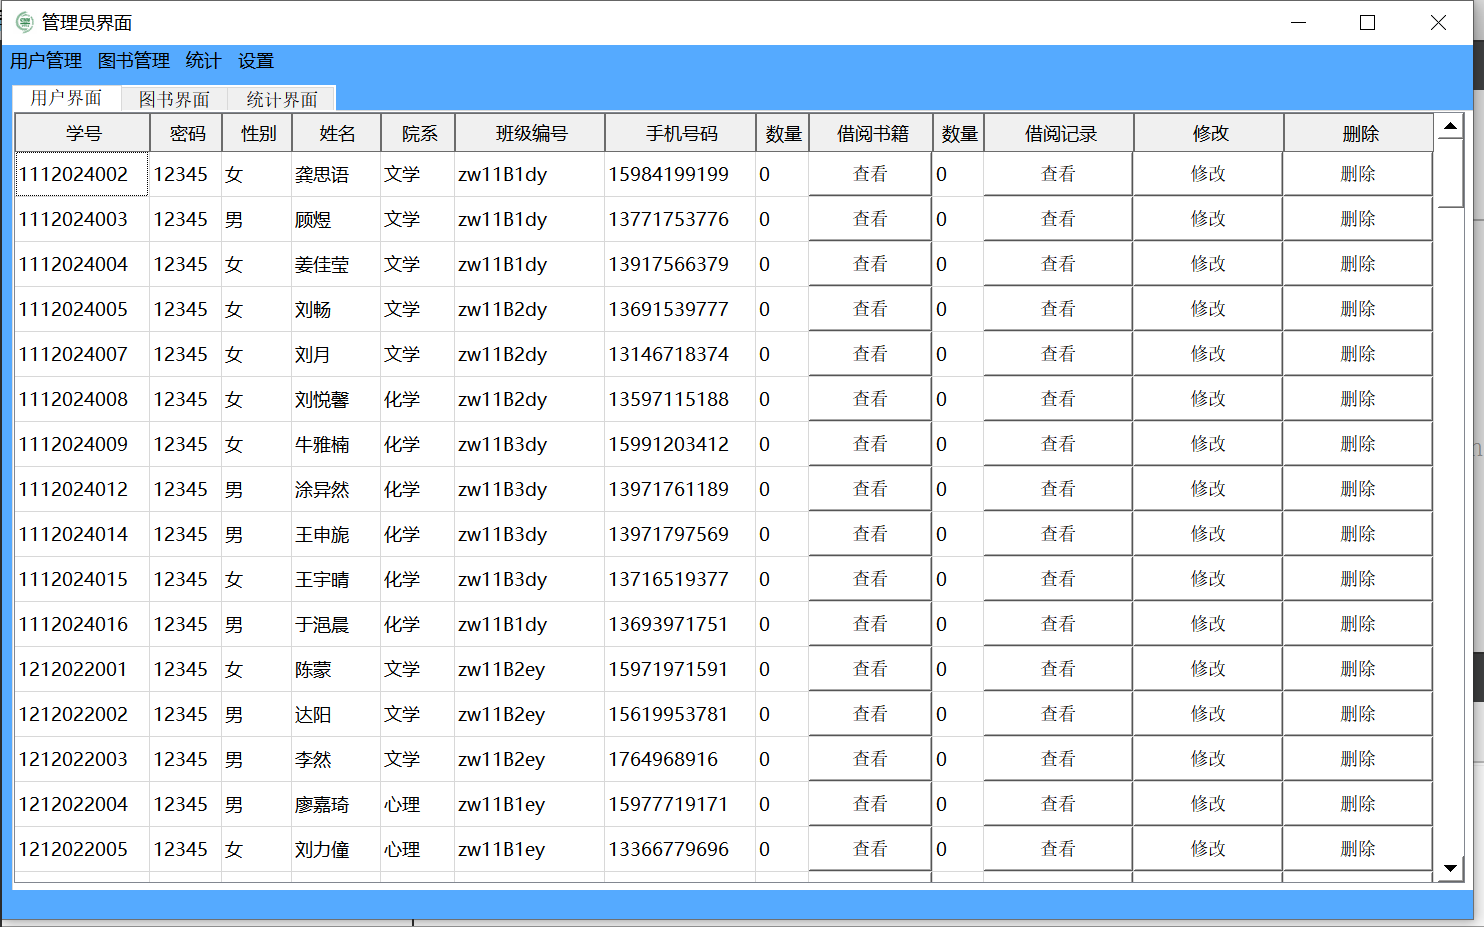
Task: Delete the row for 王宇晴
Action: 1358,579
